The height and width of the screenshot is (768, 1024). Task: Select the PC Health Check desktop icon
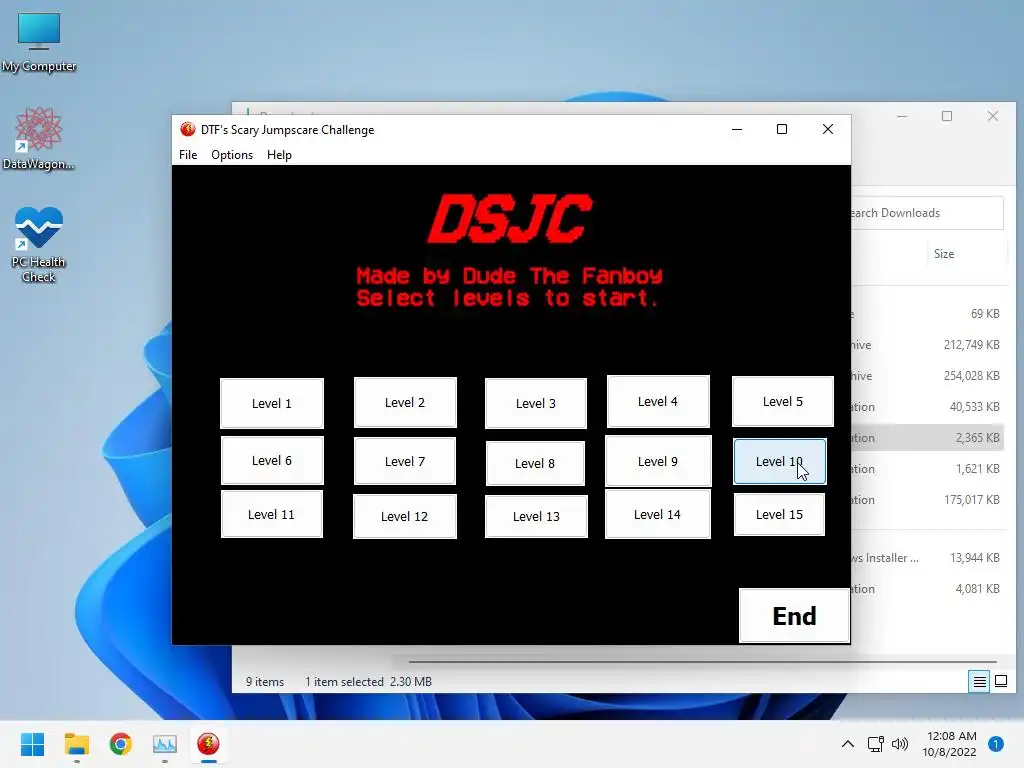click(39, 244)
